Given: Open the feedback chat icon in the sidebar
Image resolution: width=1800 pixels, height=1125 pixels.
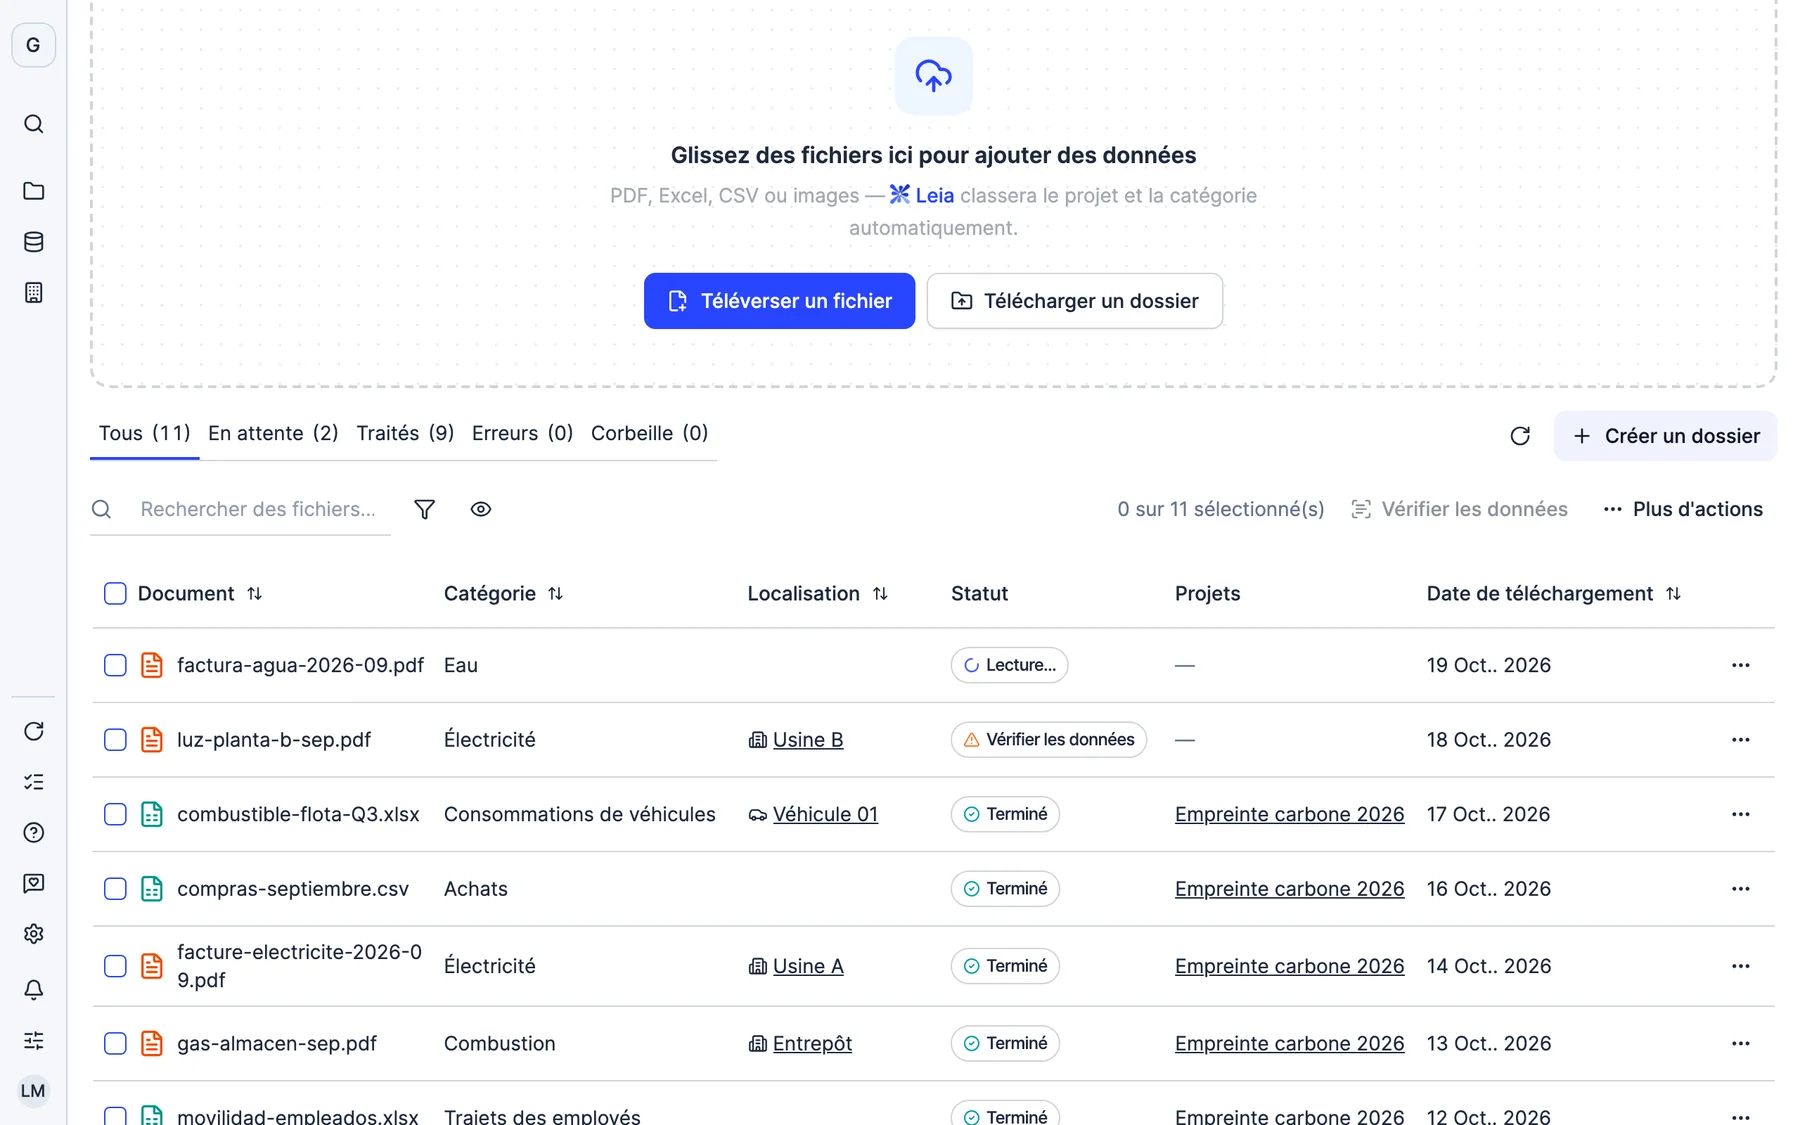Looking at the screenshot, I should point(33,883).
